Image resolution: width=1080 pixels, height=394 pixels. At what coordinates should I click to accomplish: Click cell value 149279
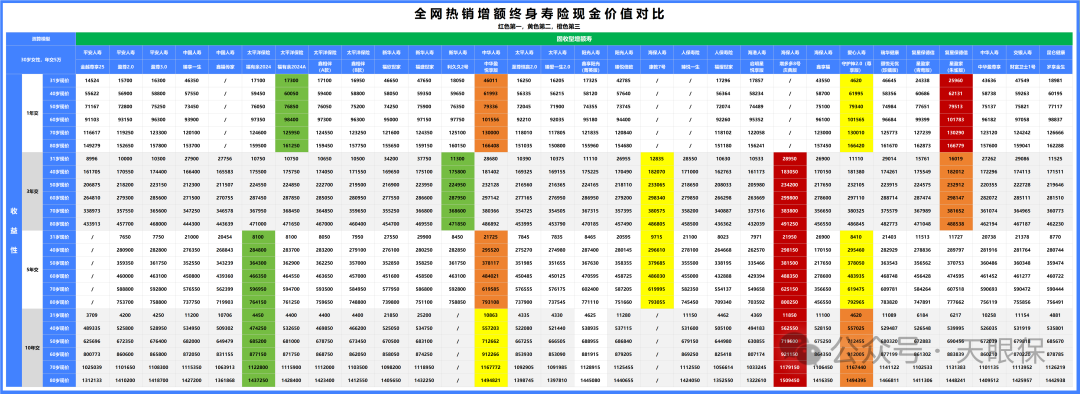pyautogui.click(x=92, y=145)
